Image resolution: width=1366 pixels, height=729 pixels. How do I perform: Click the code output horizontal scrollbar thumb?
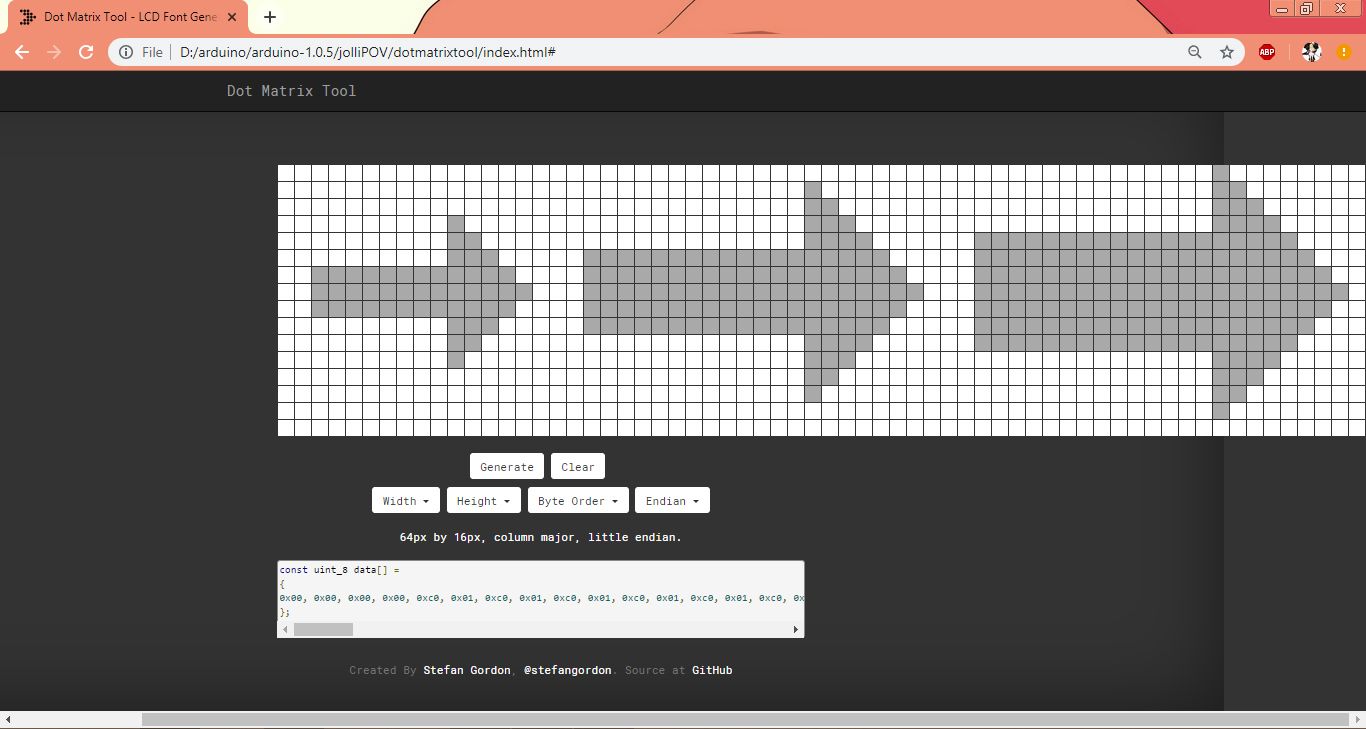pos(323,629)
